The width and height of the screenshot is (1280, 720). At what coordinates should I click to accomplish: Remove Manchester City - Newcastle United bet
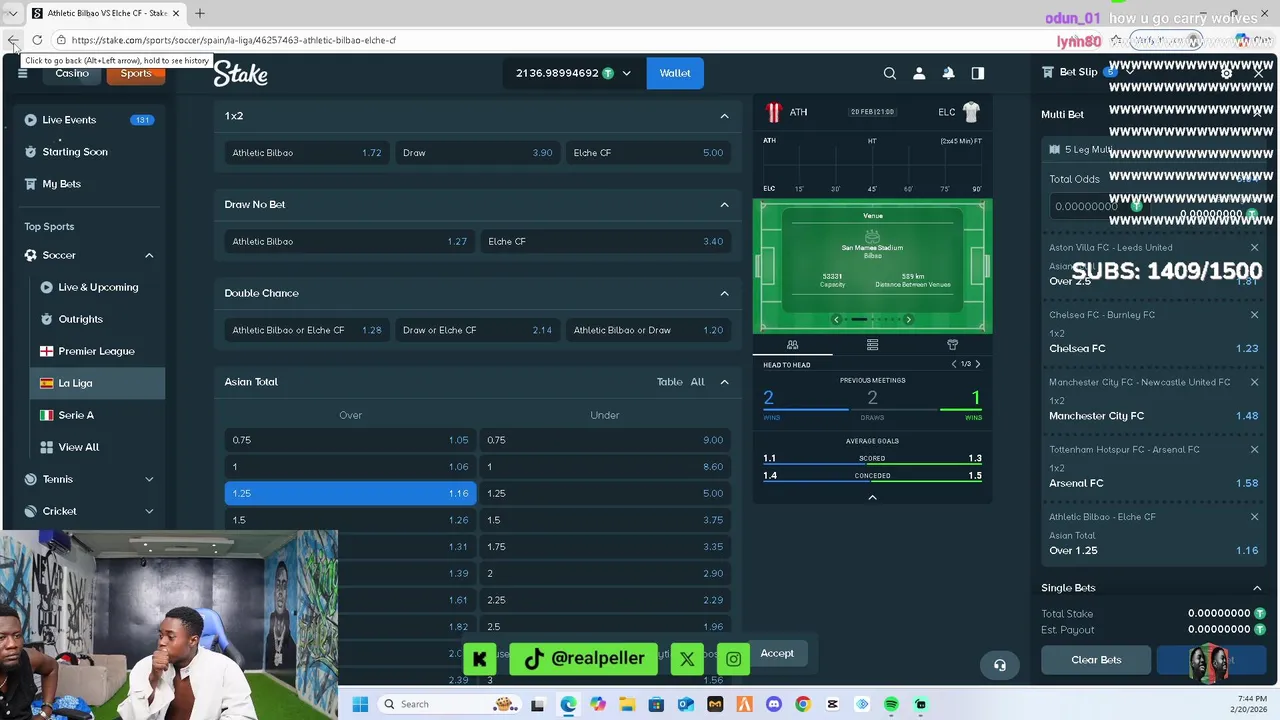(1254, 382)
